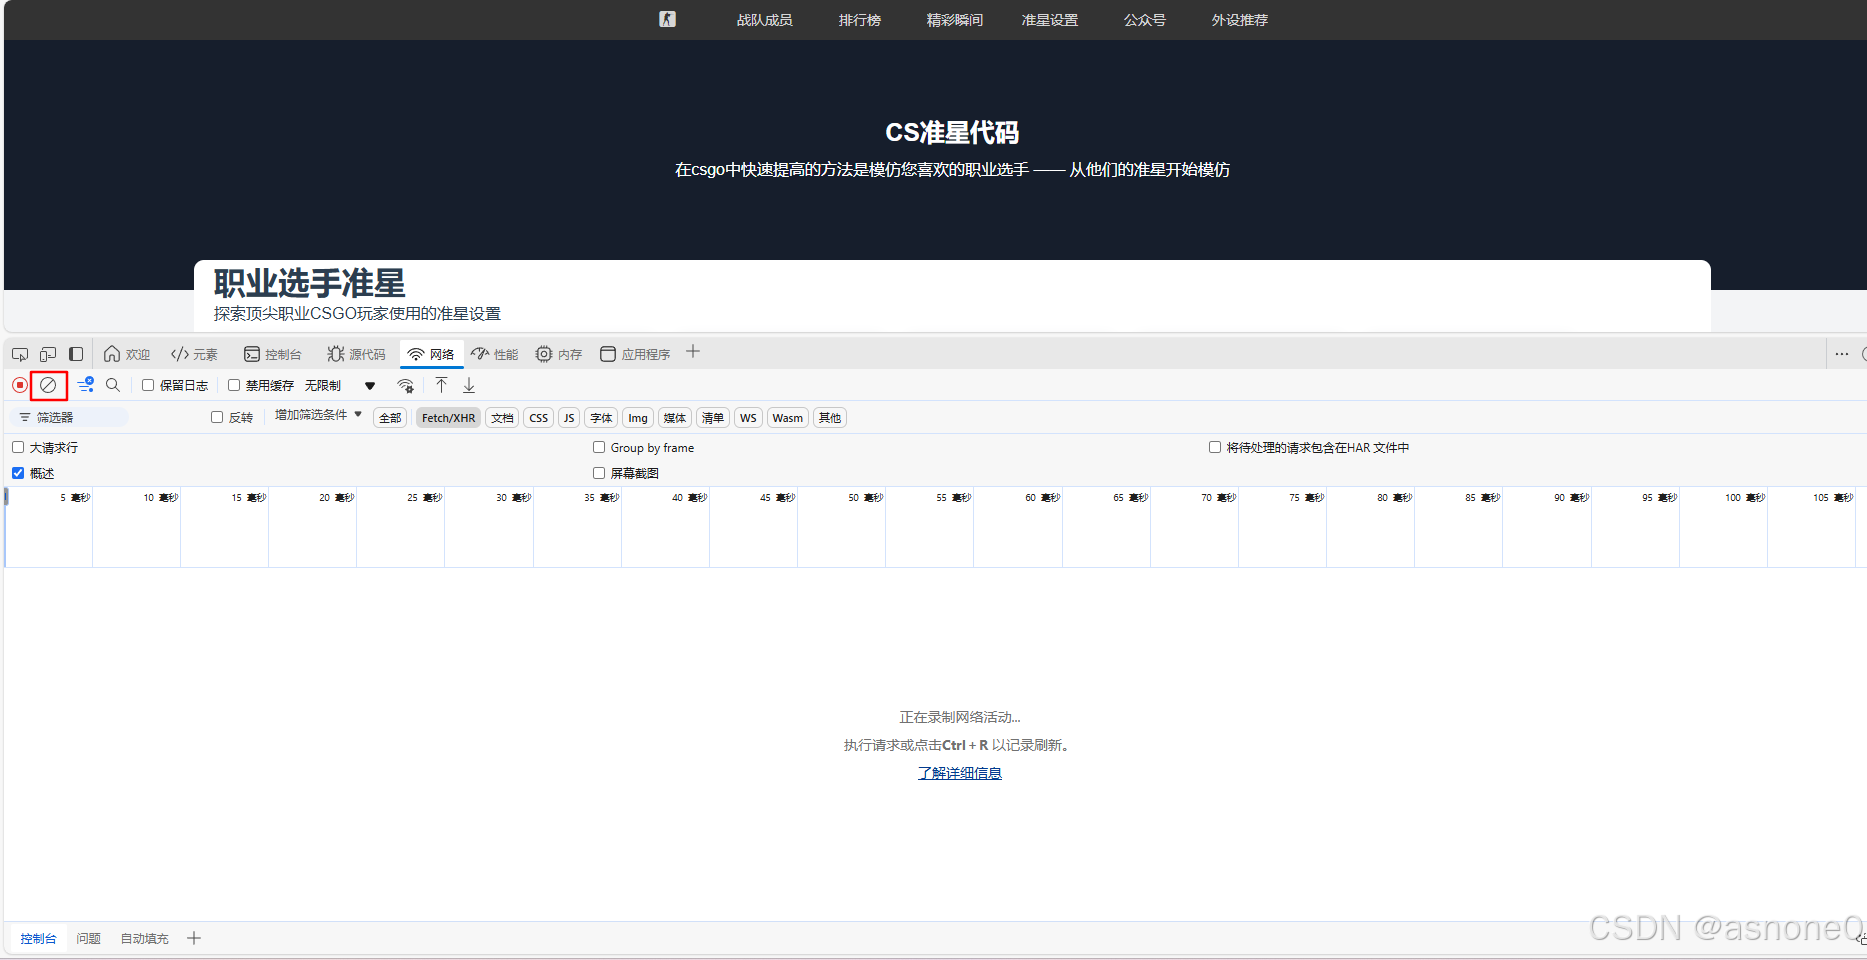Toggle device emulation icon
This screenshot has width=1867, height=960.
(x=48, y=354)
